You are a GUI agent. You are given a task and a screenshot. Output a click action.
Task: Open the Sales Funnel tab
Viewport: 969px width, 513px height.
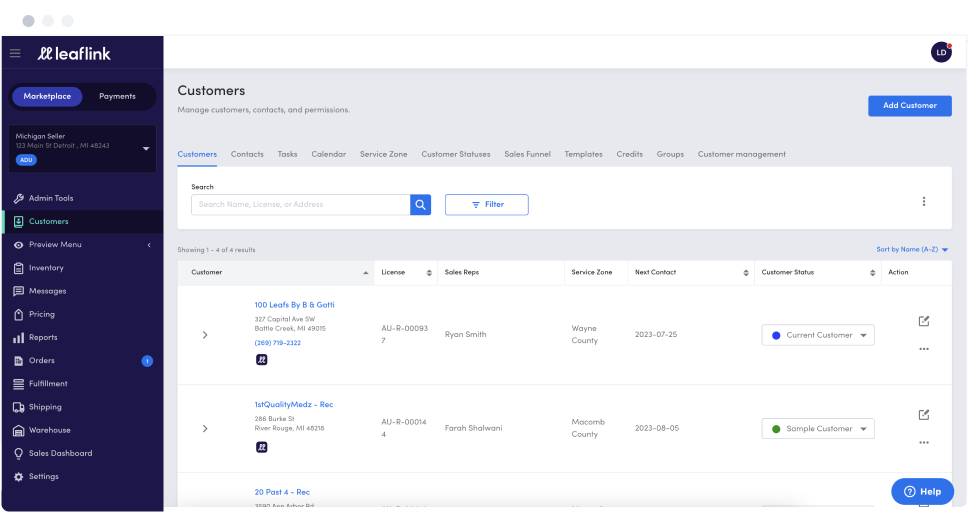click(x=527, y=155)
